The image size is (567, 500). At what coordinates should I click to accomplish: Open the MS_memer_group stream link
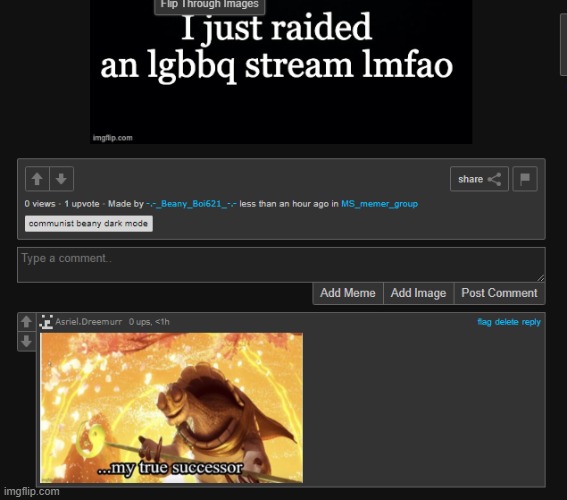[379, 204]
